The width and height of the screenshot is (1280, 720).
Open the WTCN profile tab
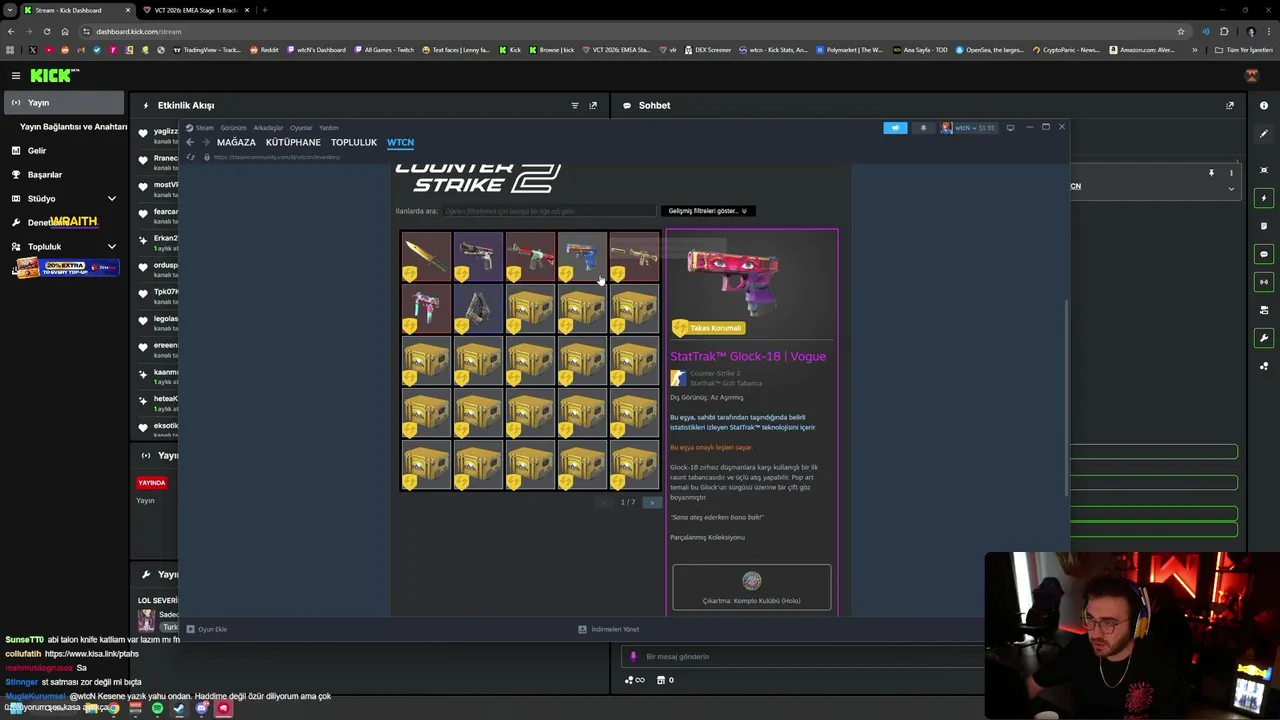[400, 142]
